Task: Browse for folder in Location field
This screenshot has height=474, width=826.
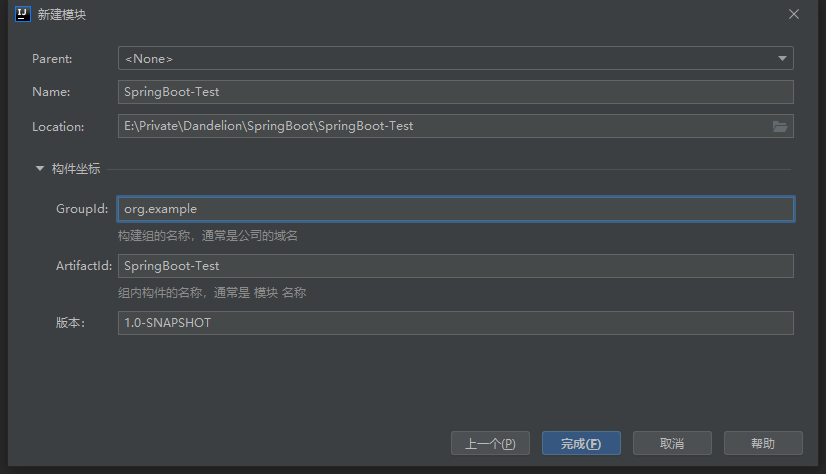Action: tap(780, 126)
